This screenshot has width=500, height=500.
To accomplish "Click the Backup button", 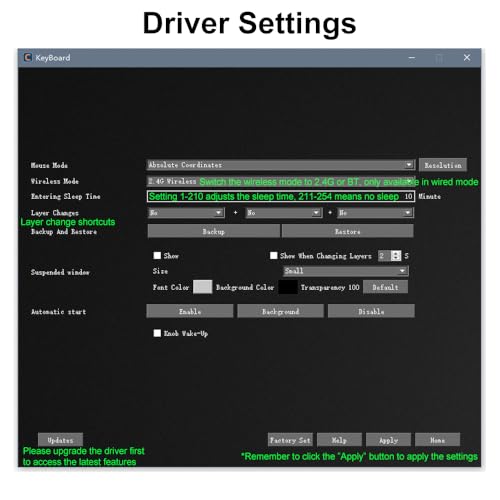I will click(x=214, y=231).
